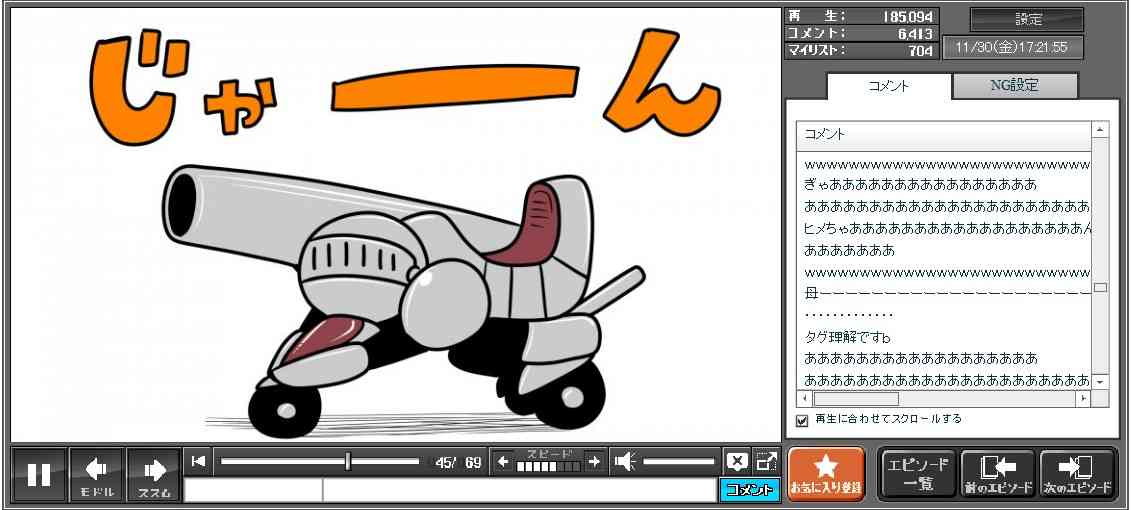Viewport: 1131px width, 510px height.
Task: Click the ススム forward arrow button
Action: 154,474
